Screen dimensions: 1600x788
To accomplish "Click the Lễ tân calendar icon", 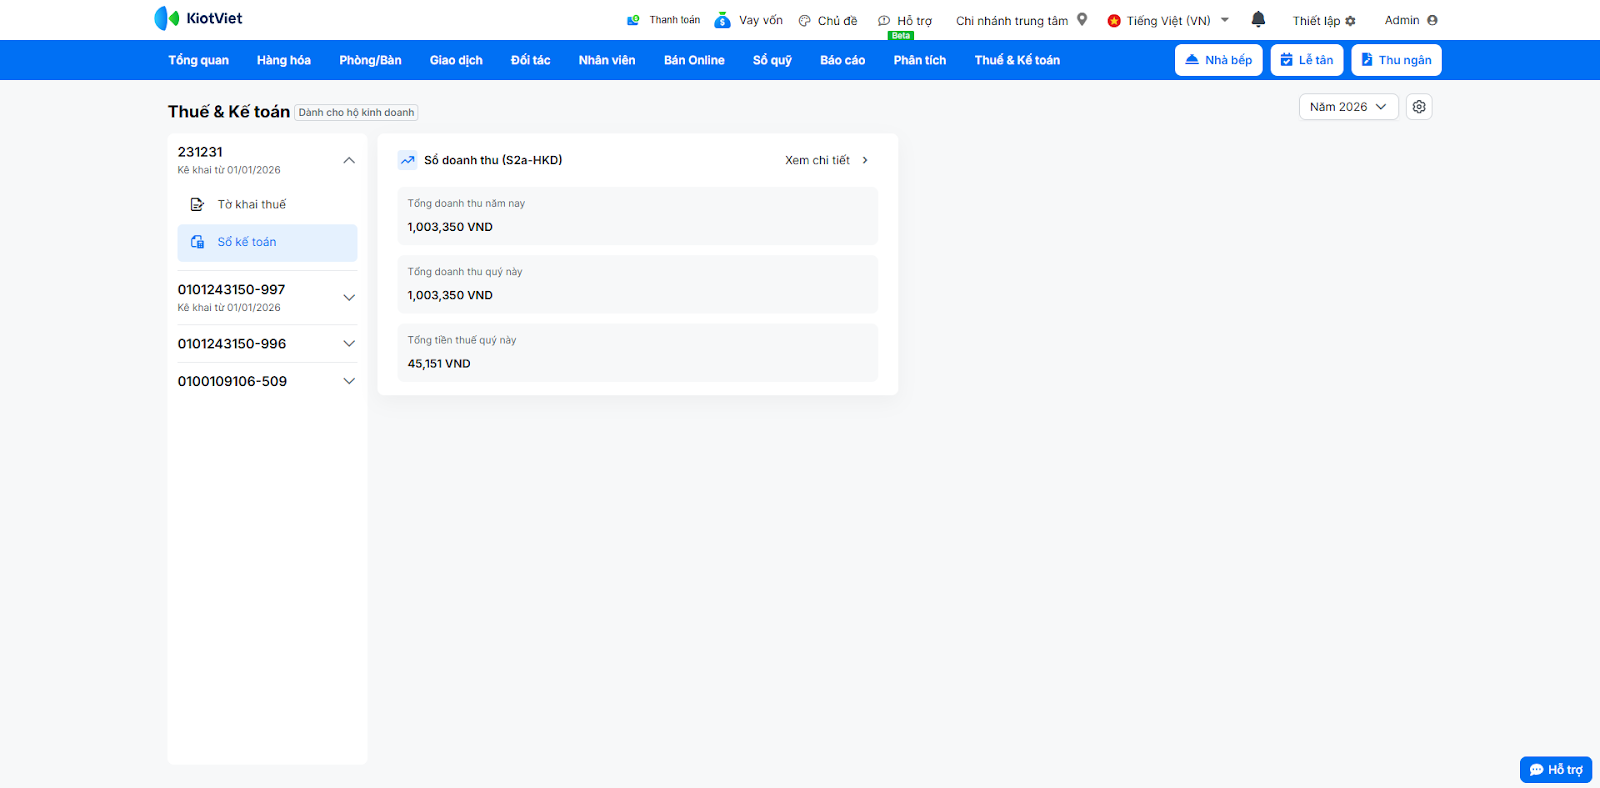I will [x=1287, y=60].
